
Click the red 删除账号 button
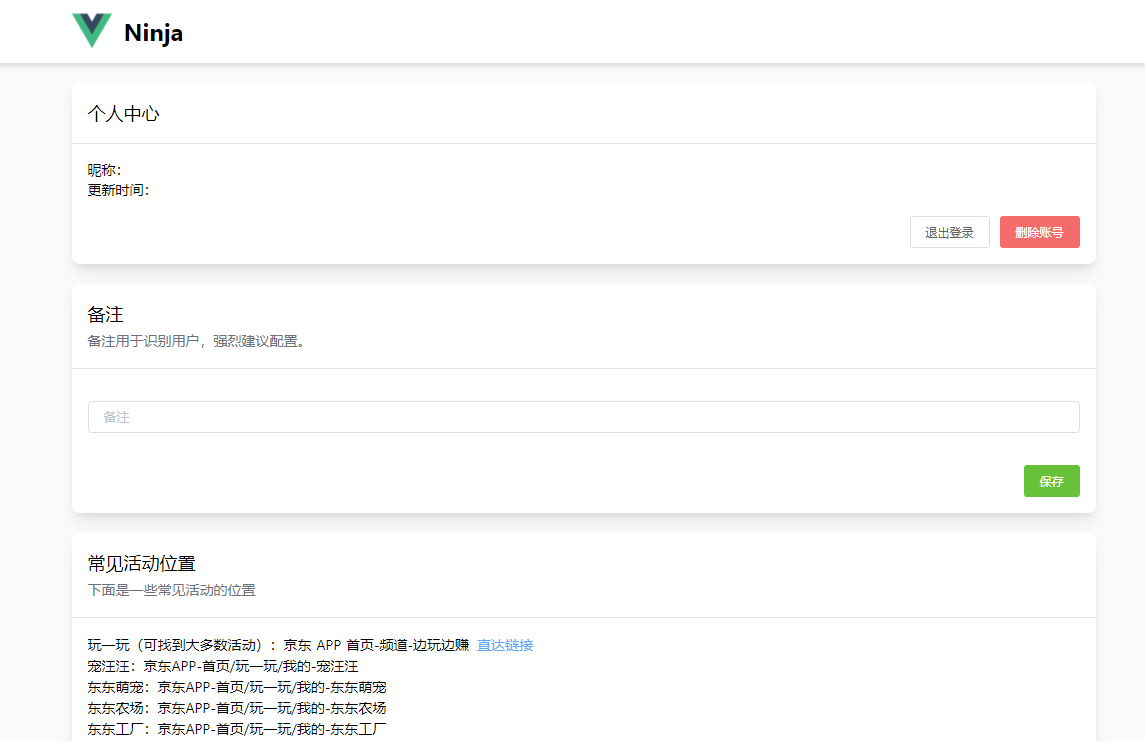[x=1039, y=232]
